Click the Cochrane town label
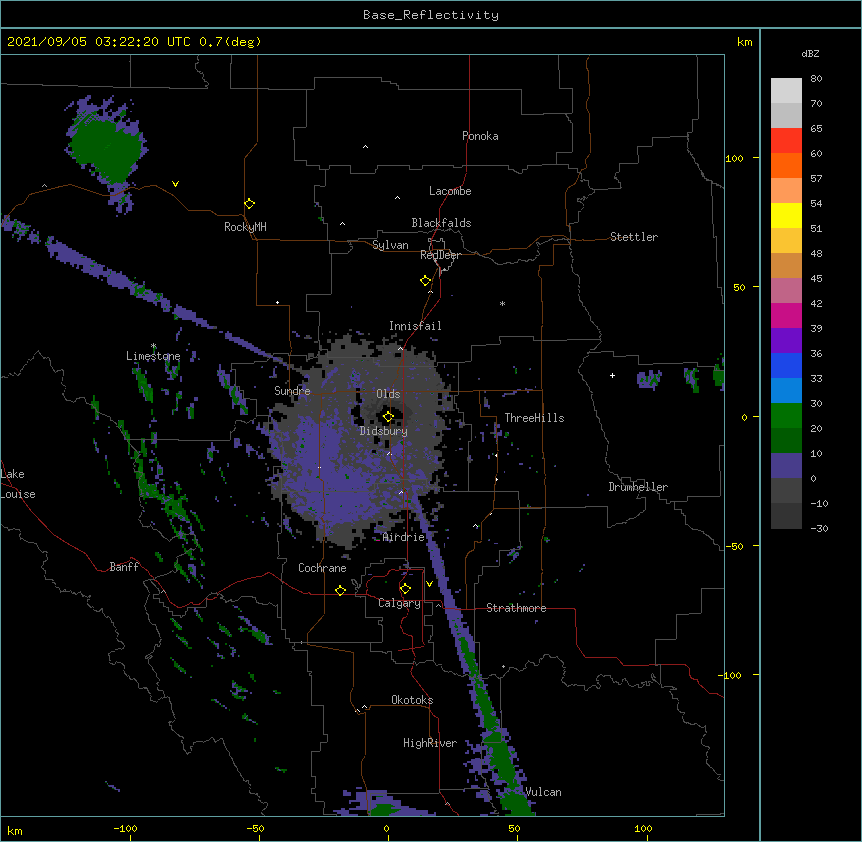This screenshot has width=862, height=842. [322, 568]
